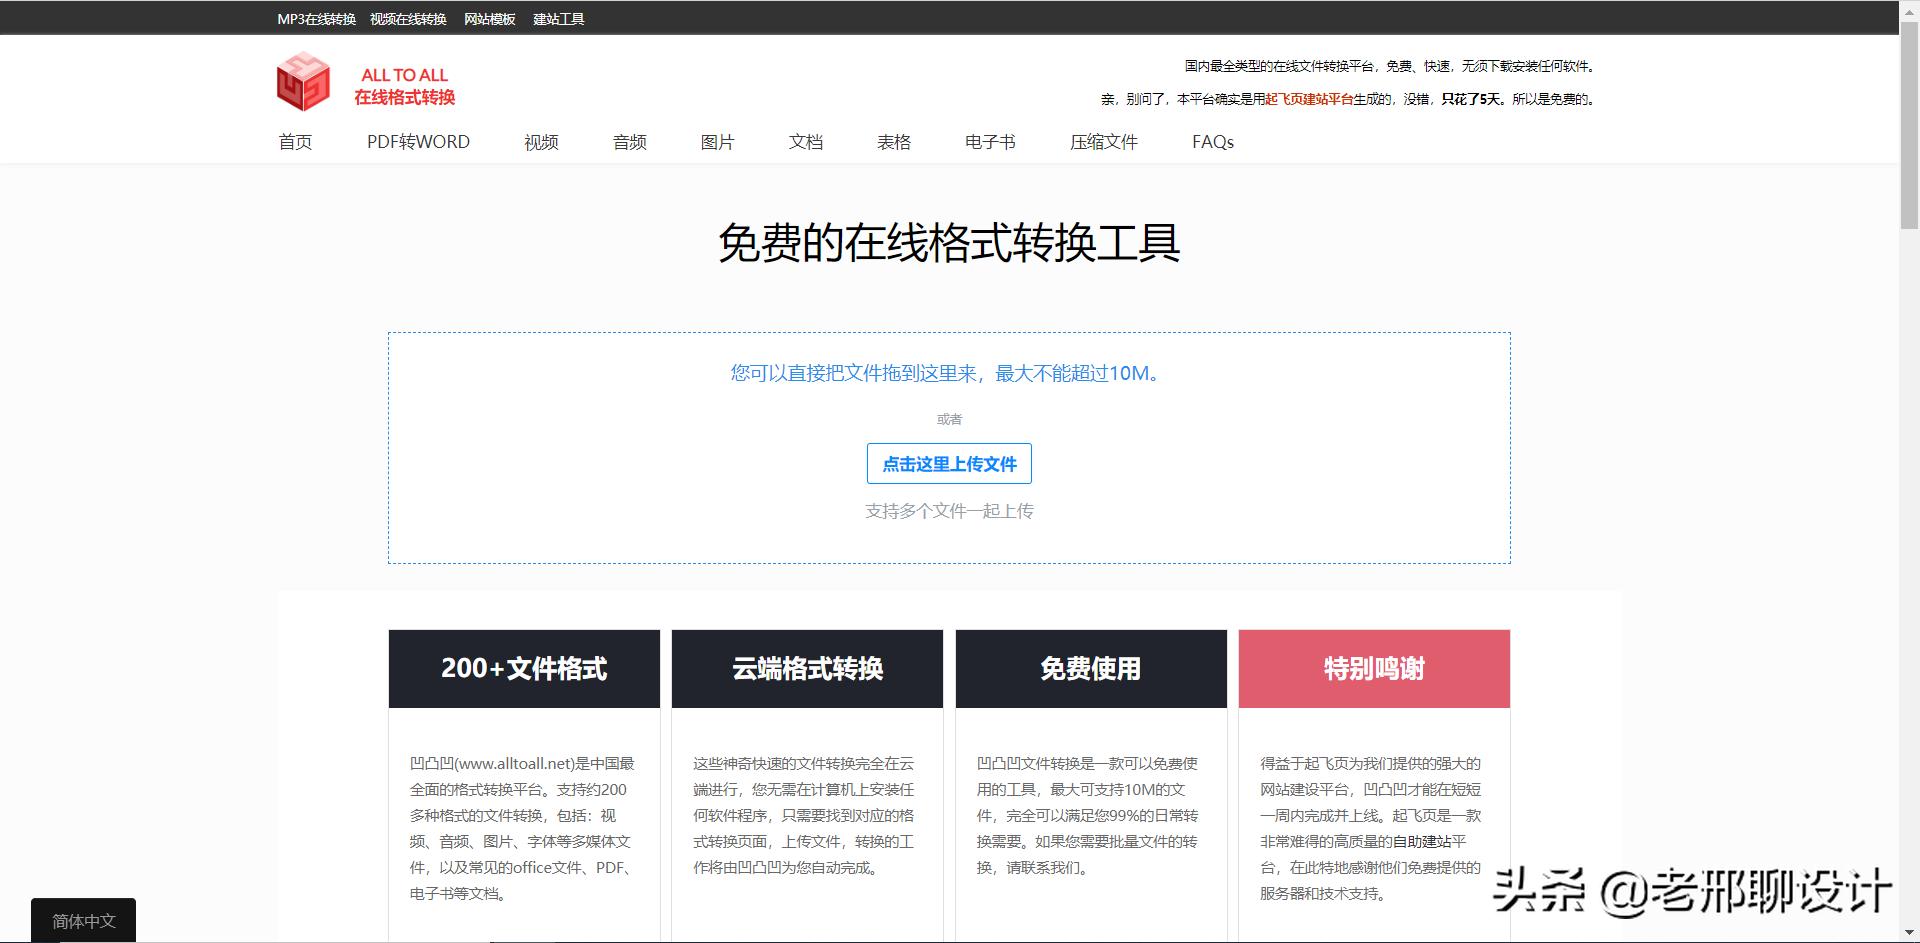Viewport: 1920px width, 943px height.
Task: Open the 简体中文 language selector
Action: pyautogui.click(x=83, y=920)
